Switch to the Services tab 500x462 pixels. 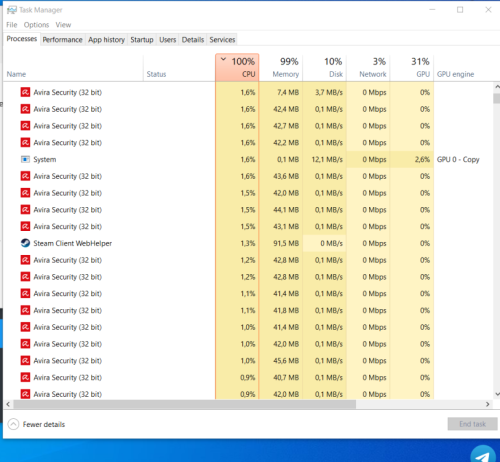[222, 40]
